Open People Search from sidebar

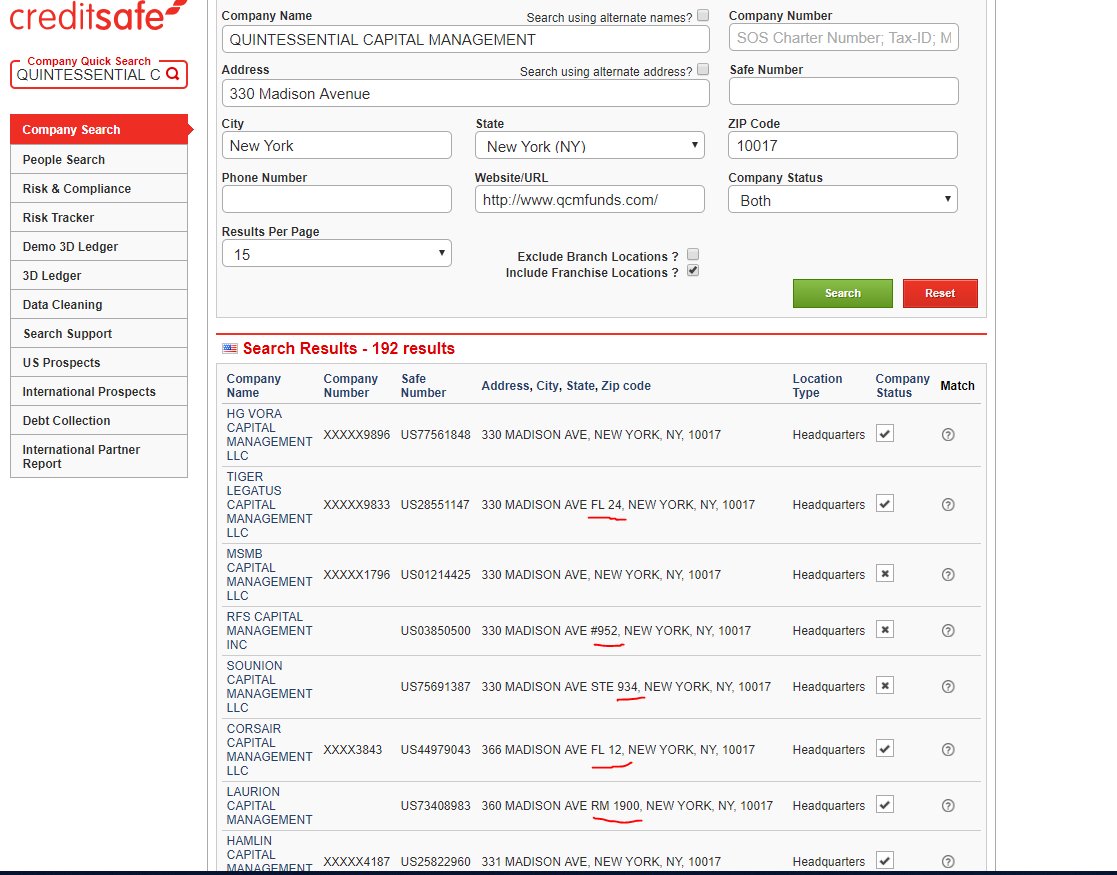click(x=99, y=160)
